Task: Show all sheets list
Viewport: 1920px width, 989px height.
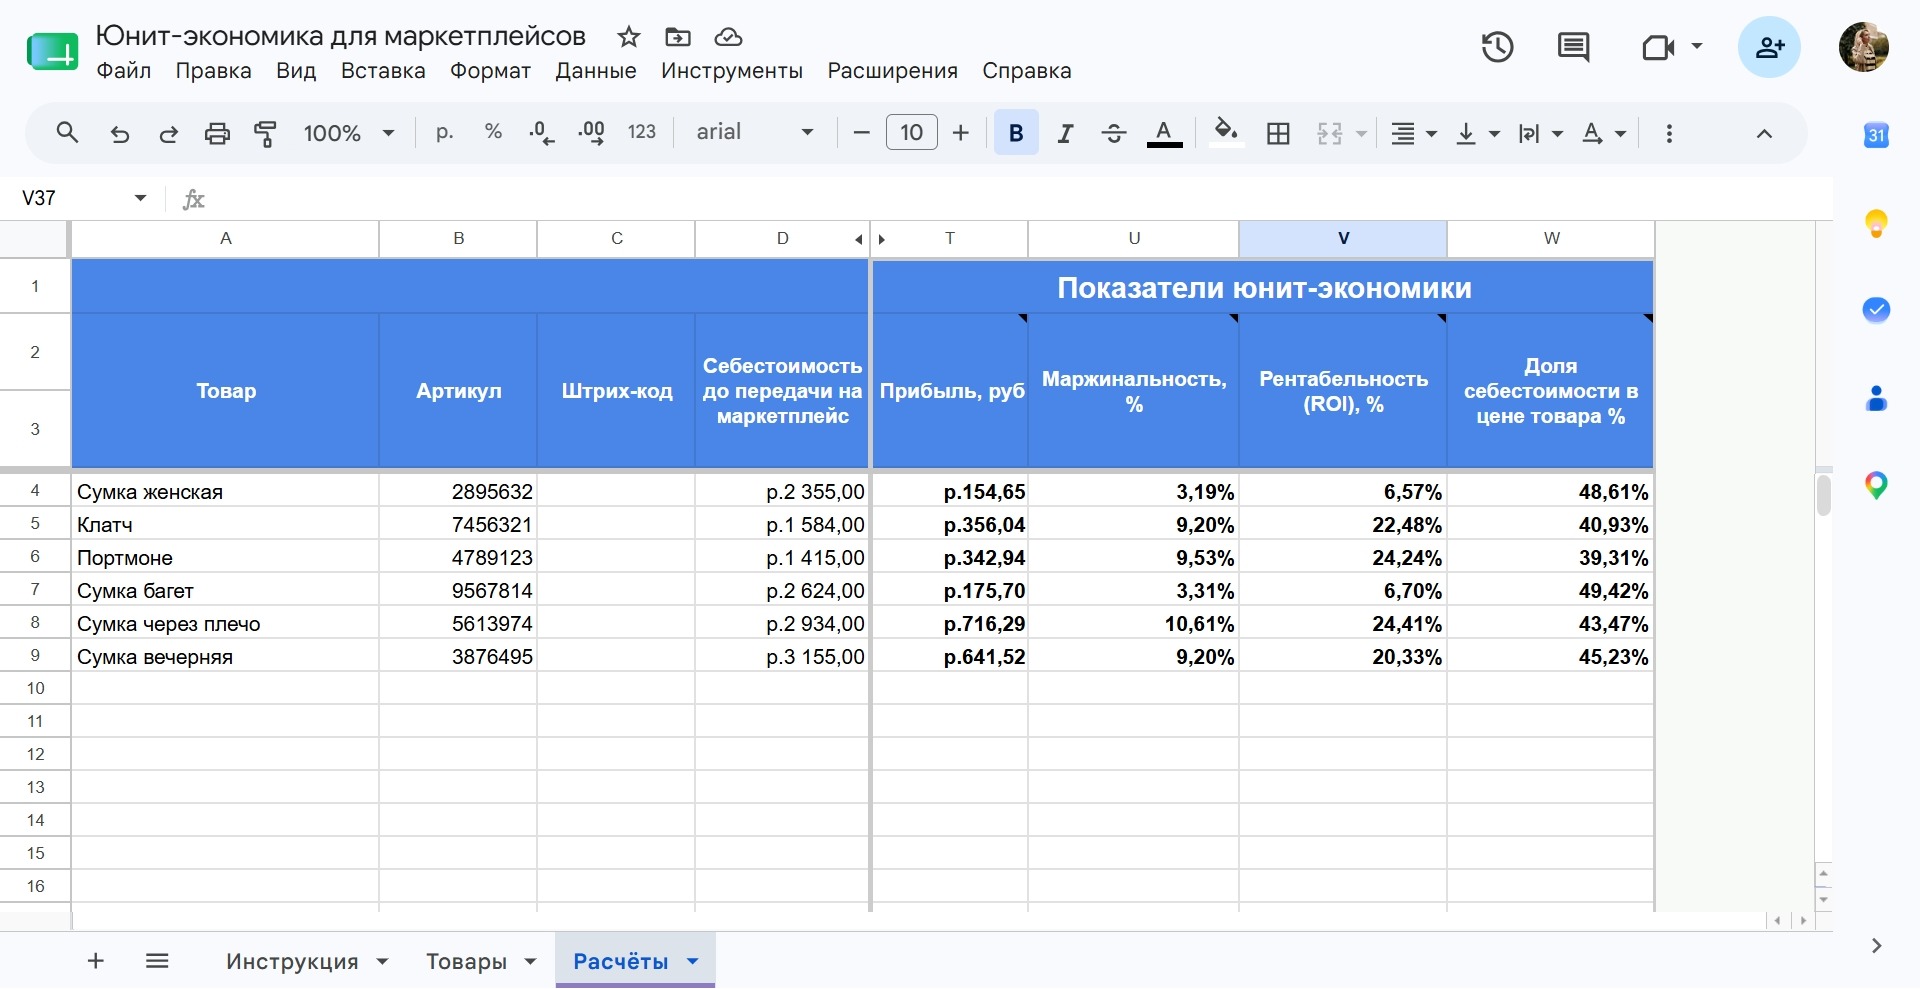Action: tap(157, 961)
